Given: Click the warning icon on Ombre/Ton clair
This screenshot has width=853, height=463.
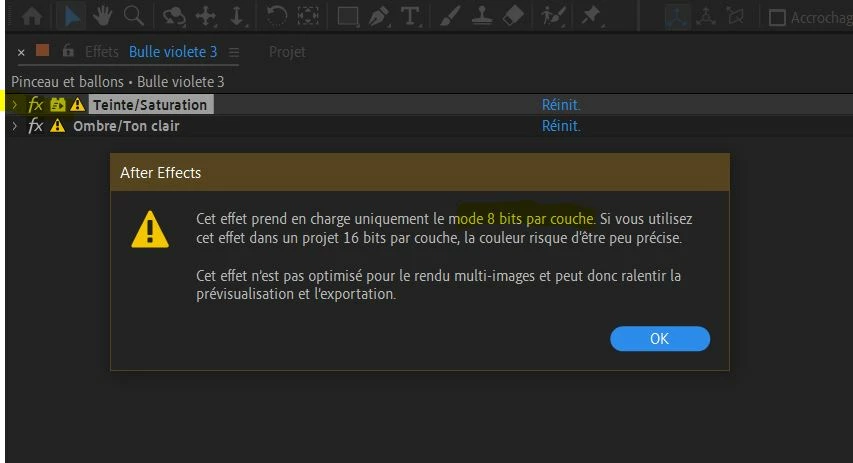Looking at the screenshot, I should 58,126.
